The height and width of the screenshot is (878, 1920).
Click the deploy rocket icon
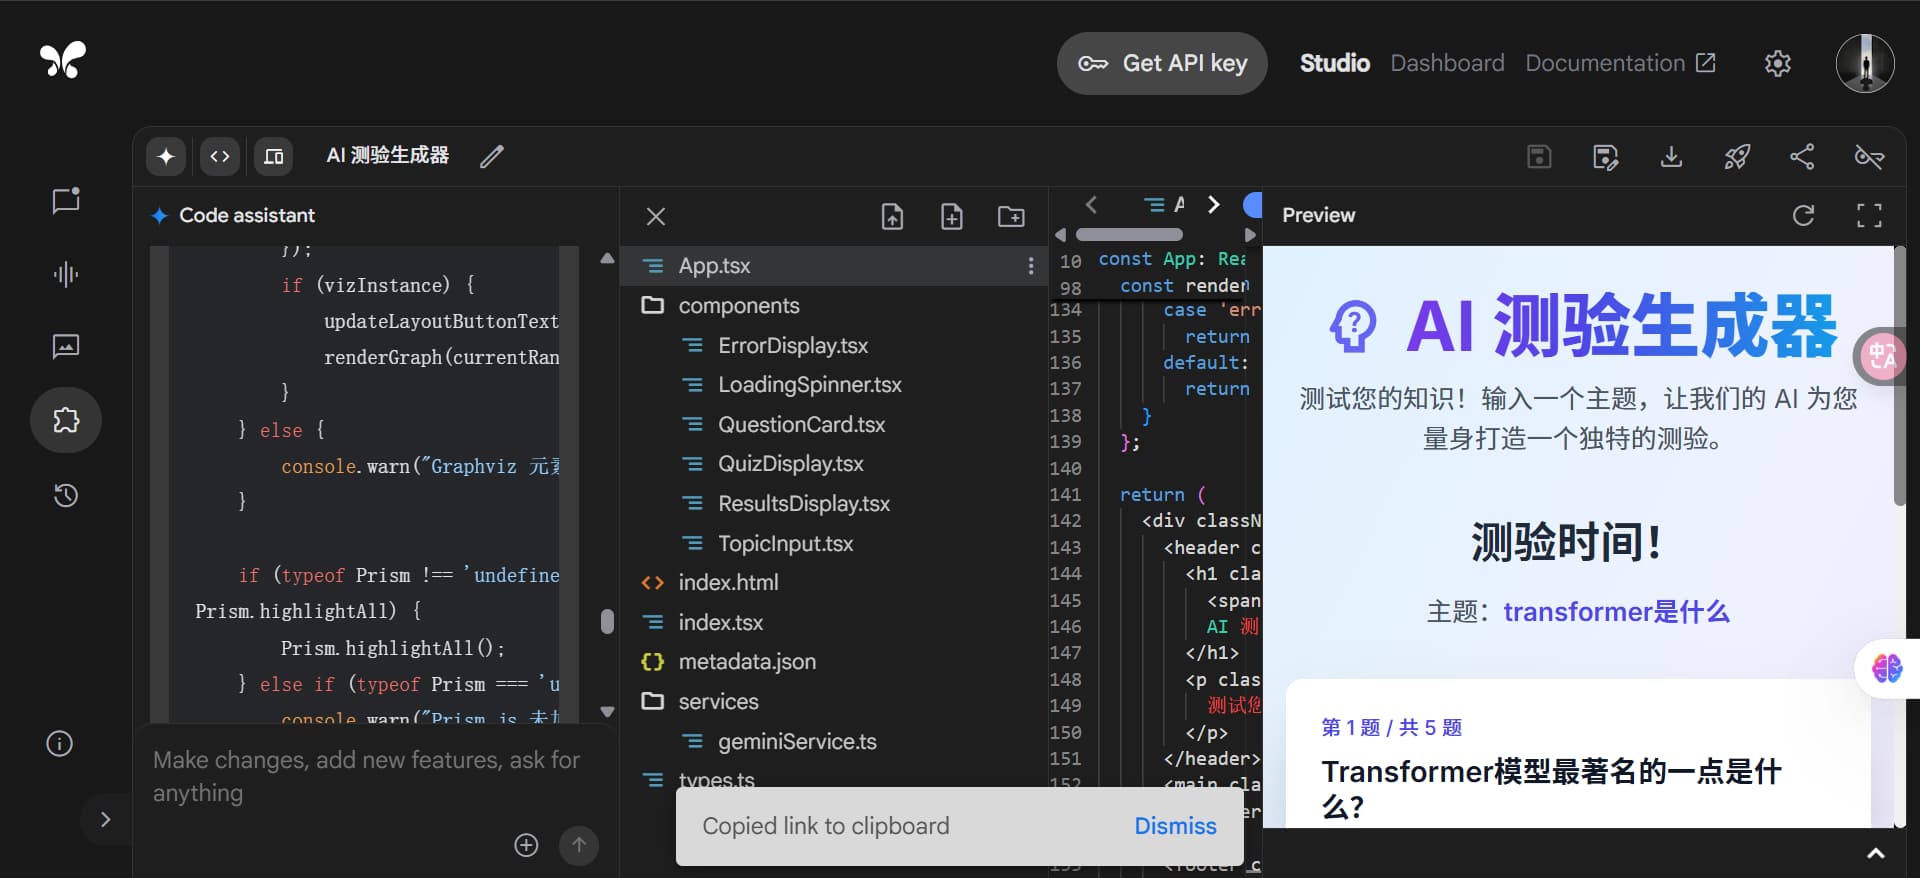pos(1737,156)
